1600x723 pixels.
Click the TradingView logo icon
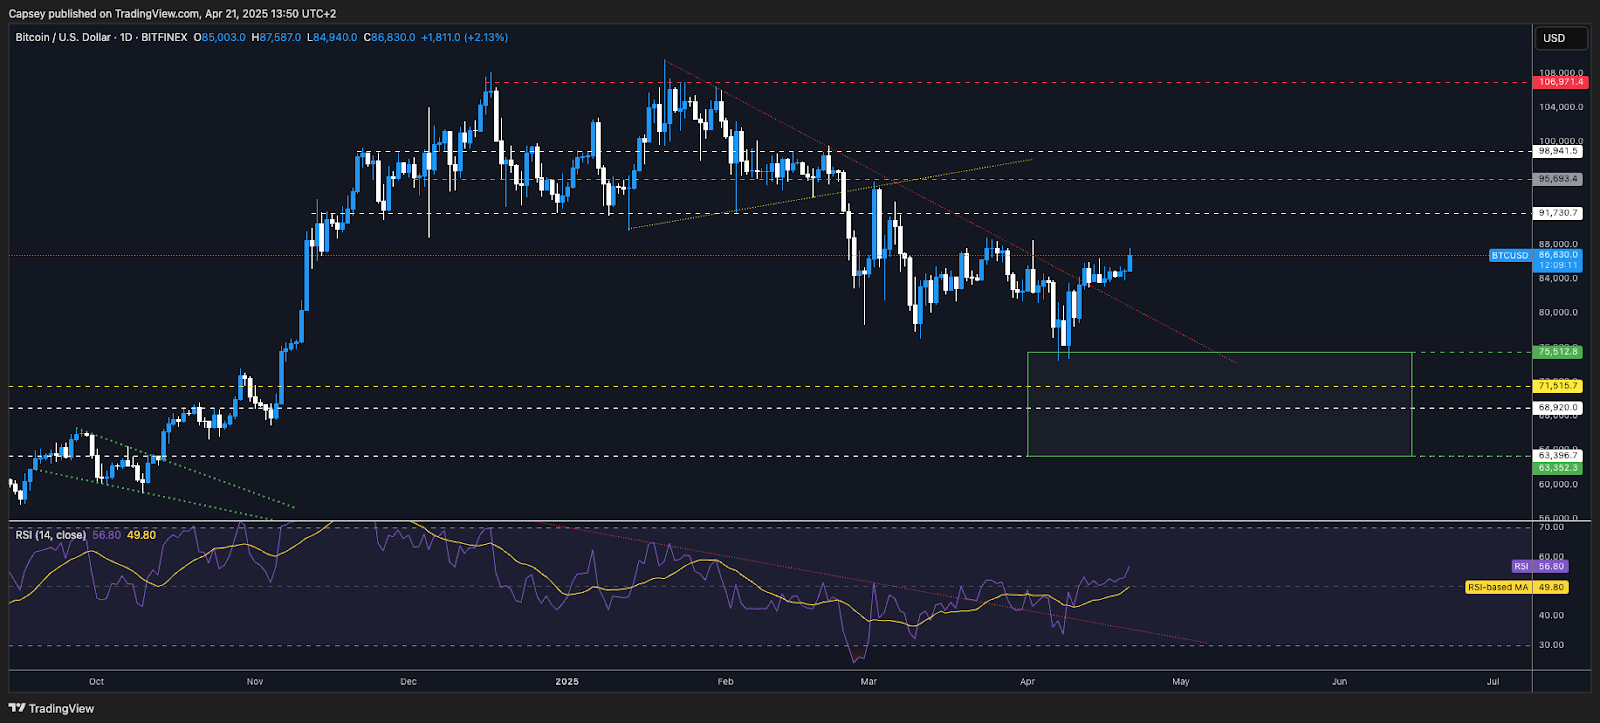click(x=17, y=708)
